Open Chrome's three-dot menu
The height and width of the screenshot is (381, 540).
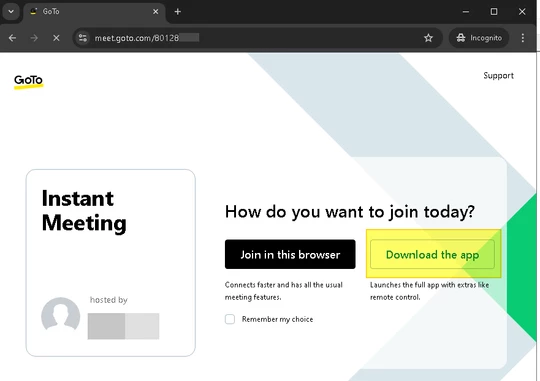pyautogui.click(x=522, y=38)
